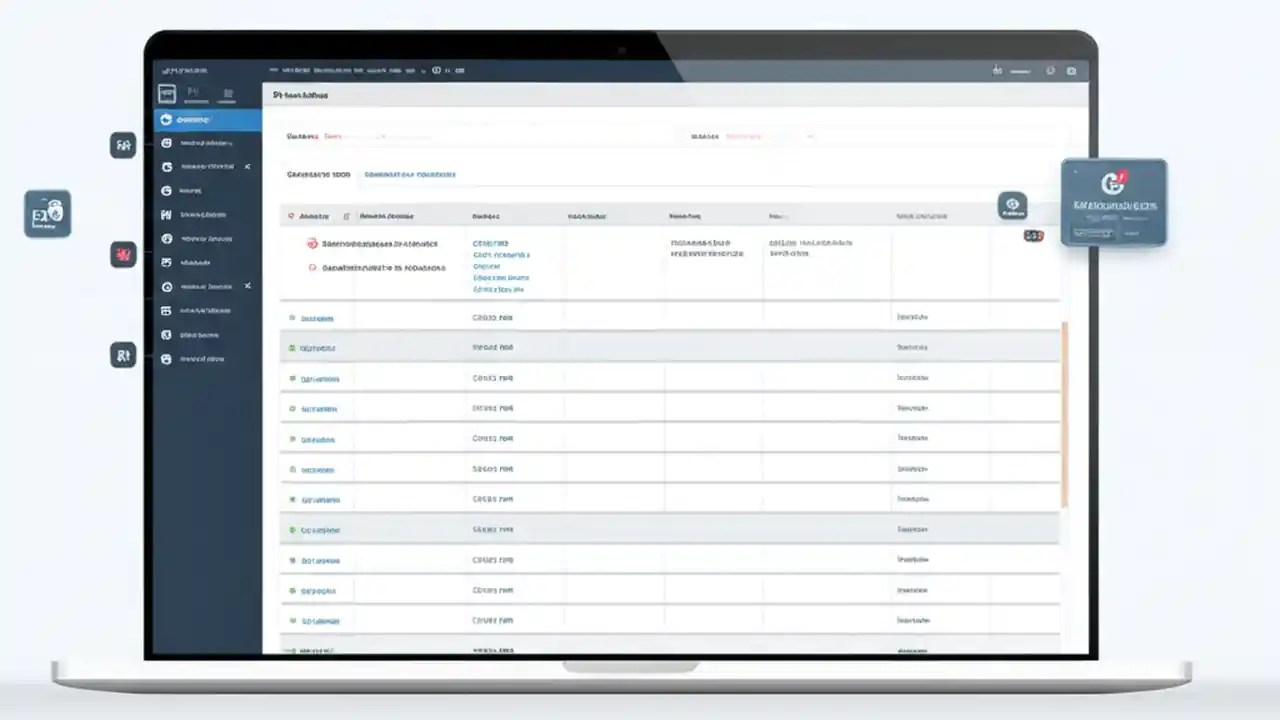Click the red filter label beside the search field
The width and height of the screenshot is (1280, 720).
[333, 136]
